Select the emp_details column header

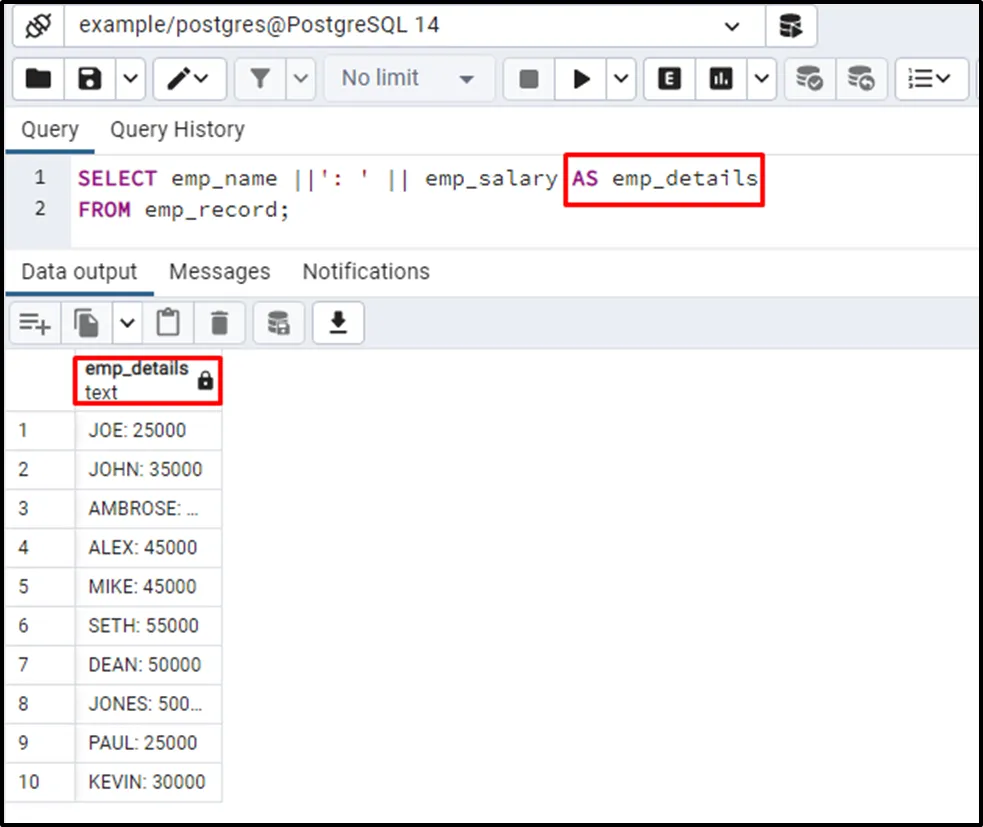click(x=137, y=380)
